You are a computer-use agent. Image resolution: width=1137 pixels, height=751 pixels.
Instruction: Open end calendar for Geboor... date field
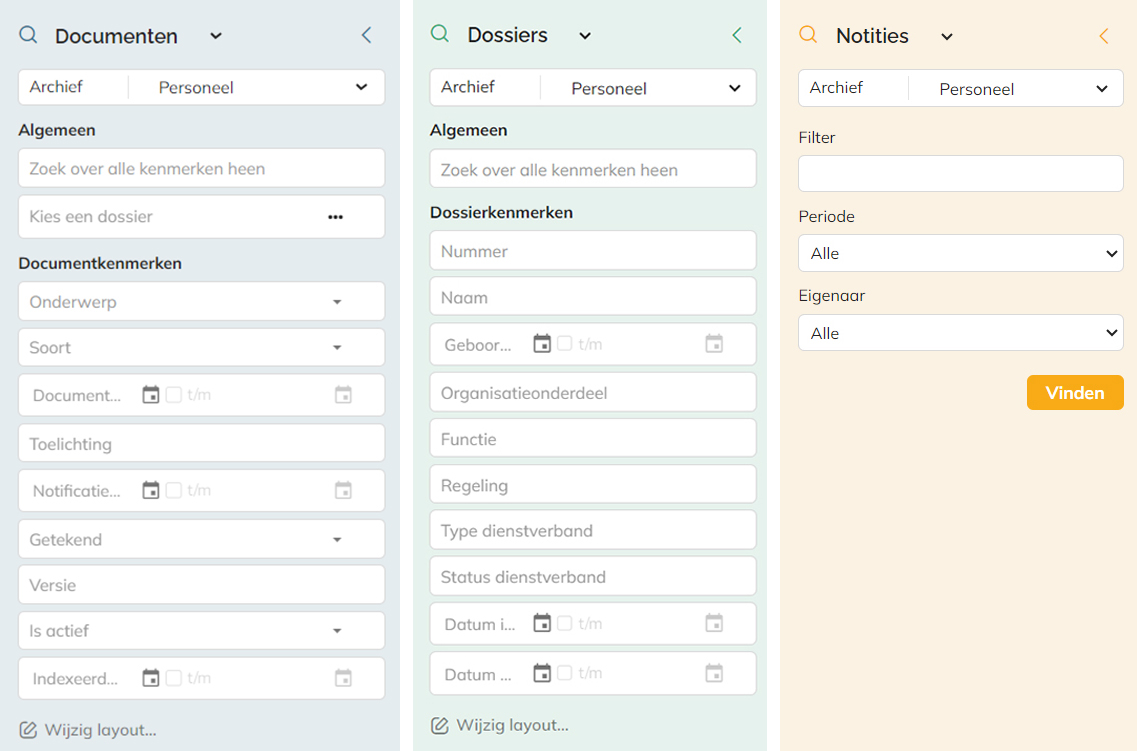(714, 344)
